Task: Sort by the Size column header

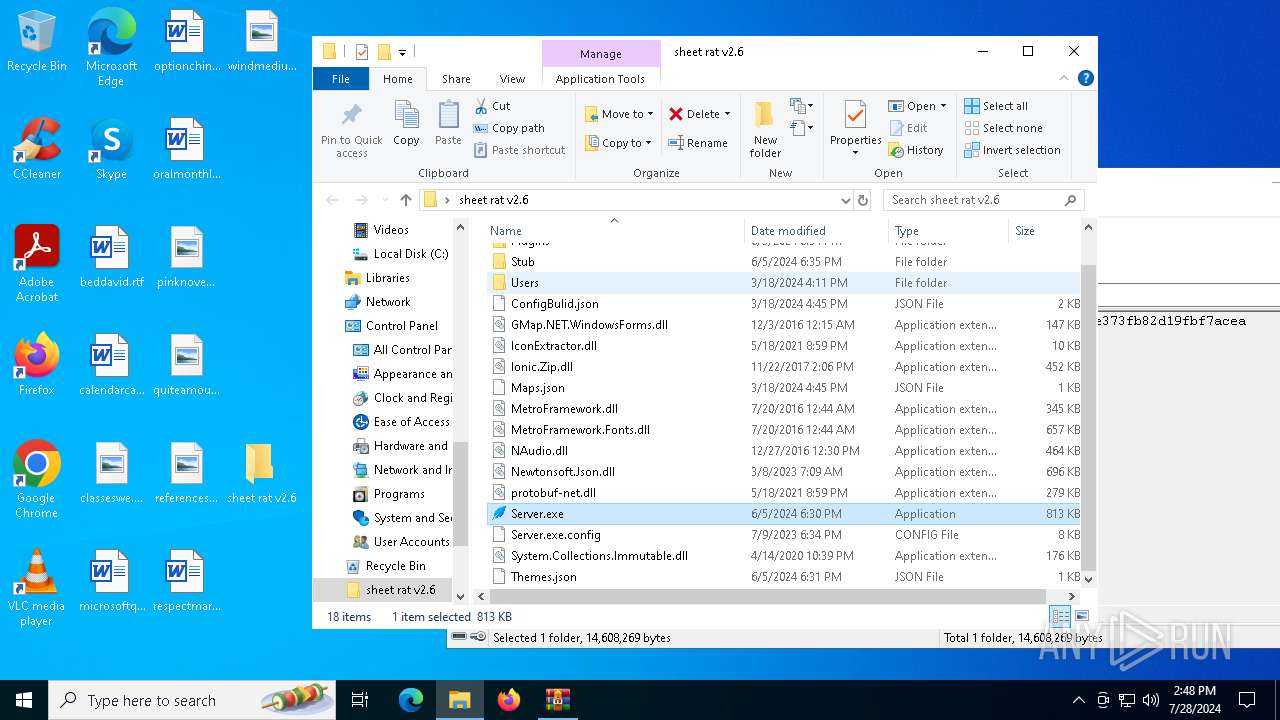Action: tap(1045, 230)
